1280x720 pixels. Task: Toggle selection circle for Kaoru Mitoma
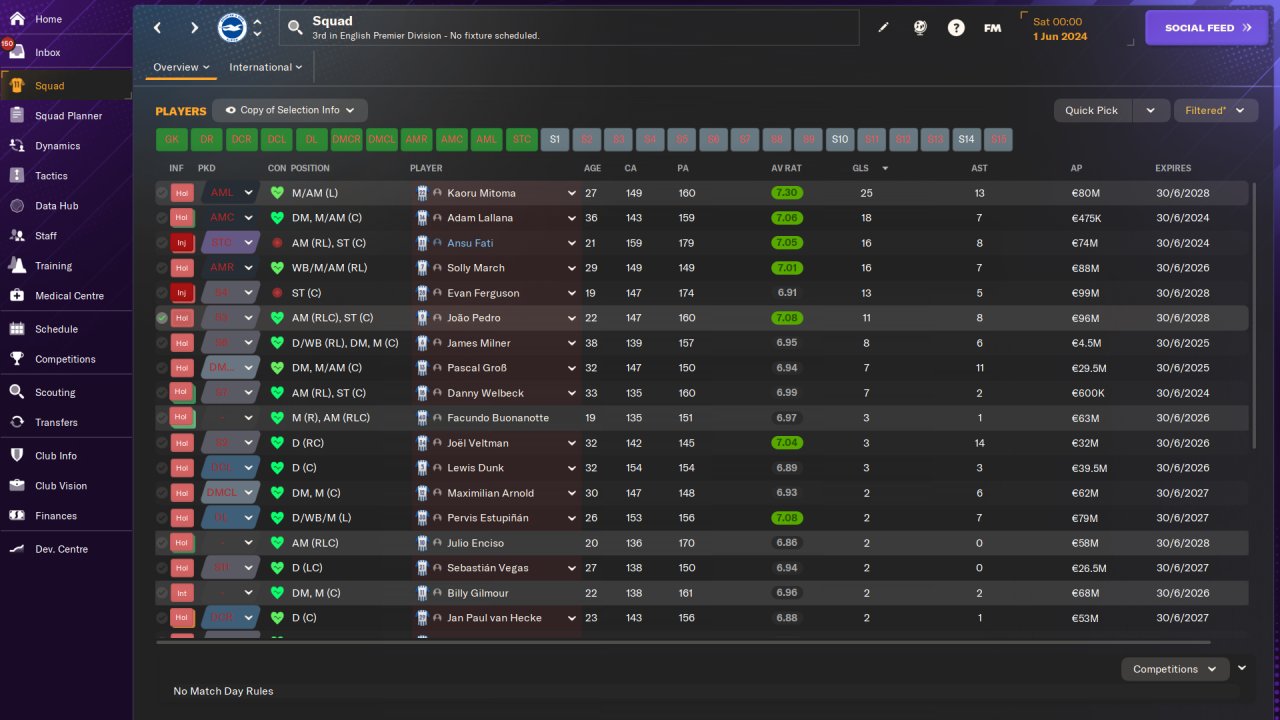(162, 193)
